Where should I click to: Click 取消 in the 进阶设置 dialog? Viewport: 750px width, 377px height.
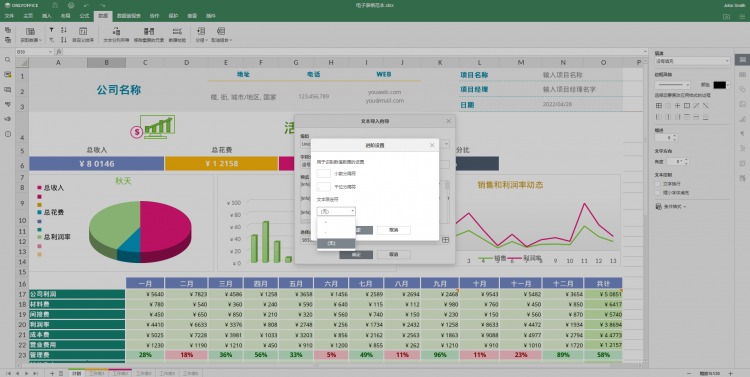tap(393, 230)
